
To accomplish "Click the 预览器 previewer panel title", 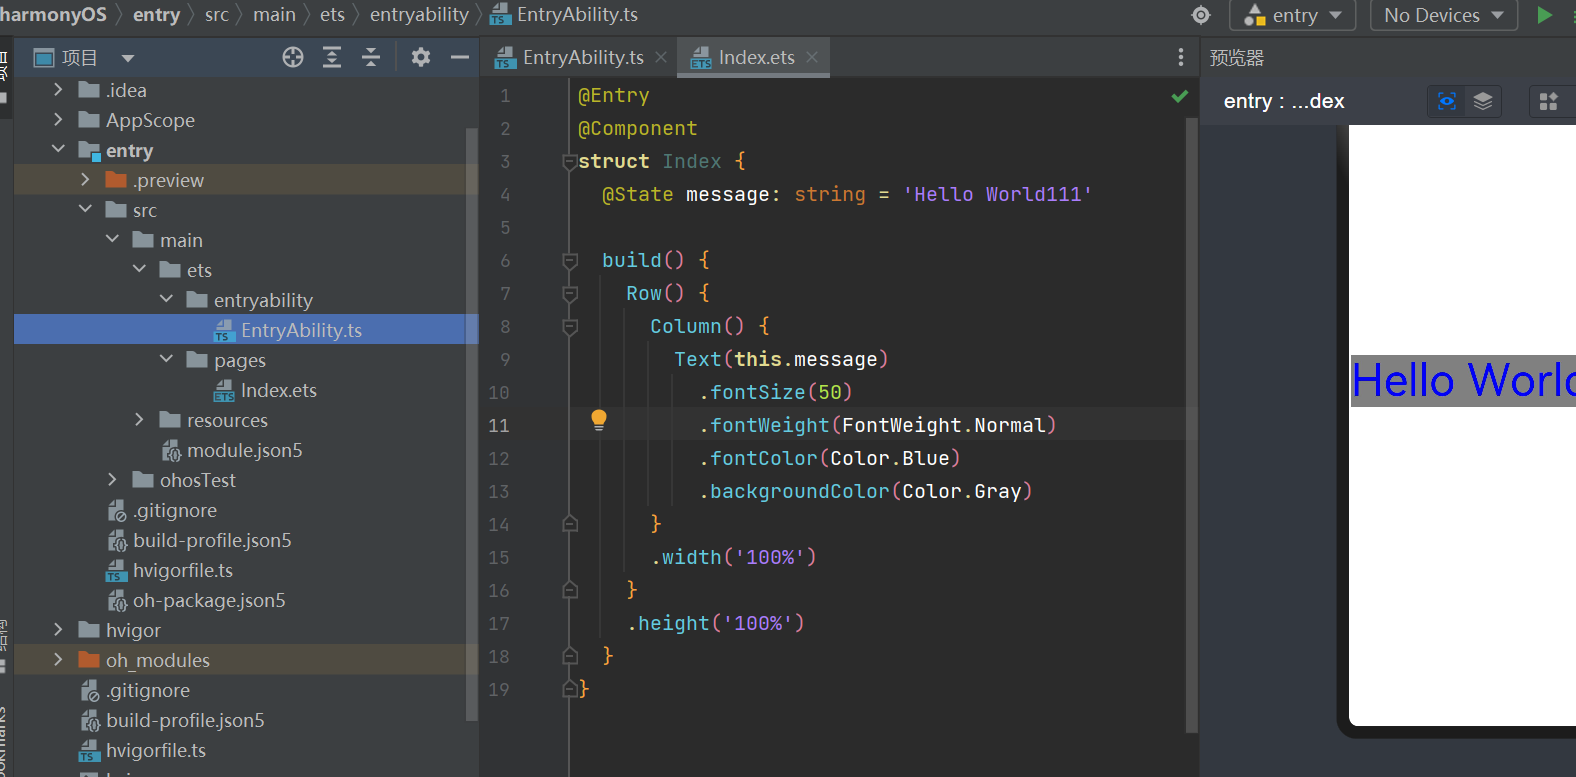I will [1237, 58].
